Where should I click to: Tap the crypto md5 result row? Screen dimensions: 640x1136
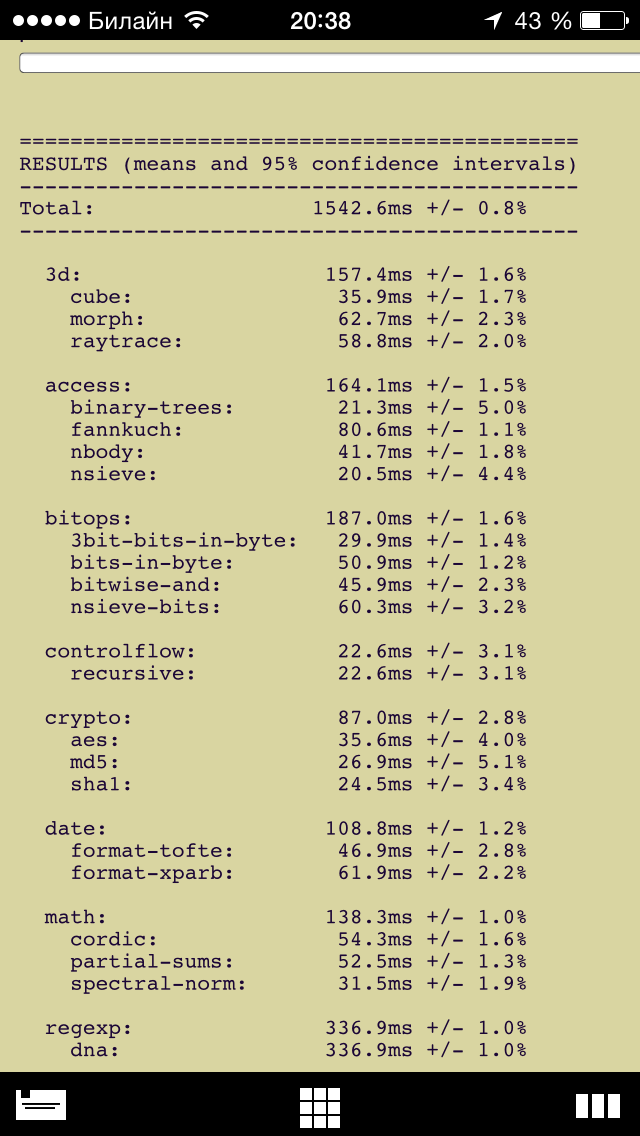(x=298, y=762)
